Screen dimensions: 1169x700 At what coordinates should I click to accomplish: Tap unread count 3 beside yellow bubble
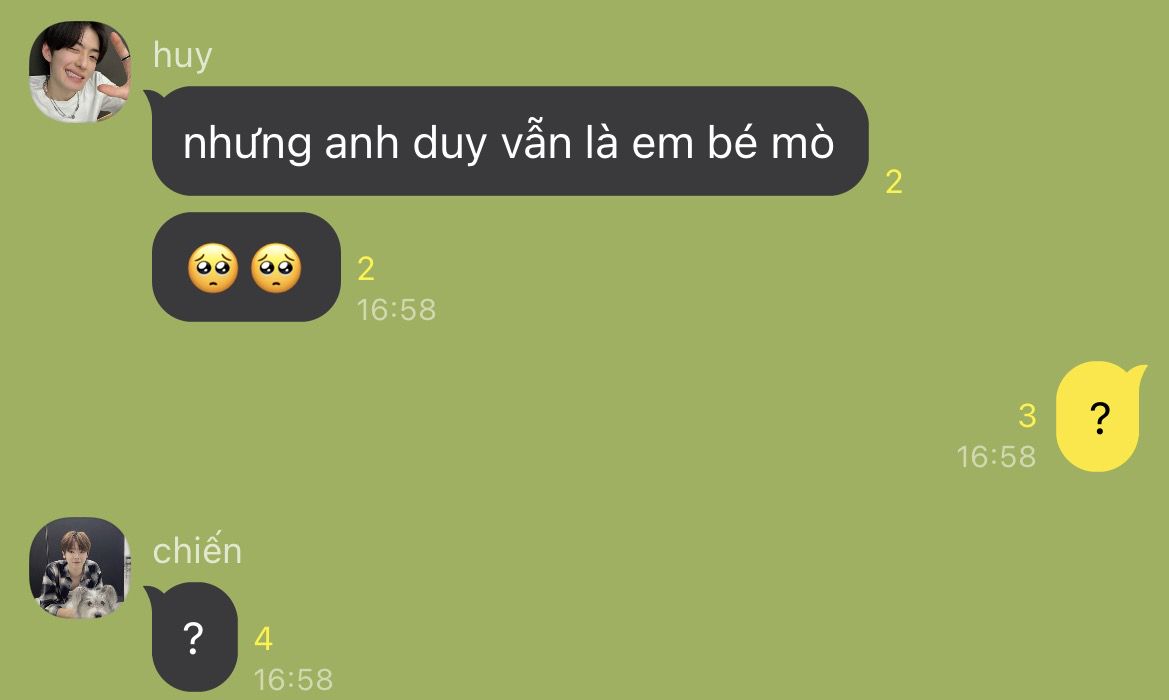[x=1027, y=416]
